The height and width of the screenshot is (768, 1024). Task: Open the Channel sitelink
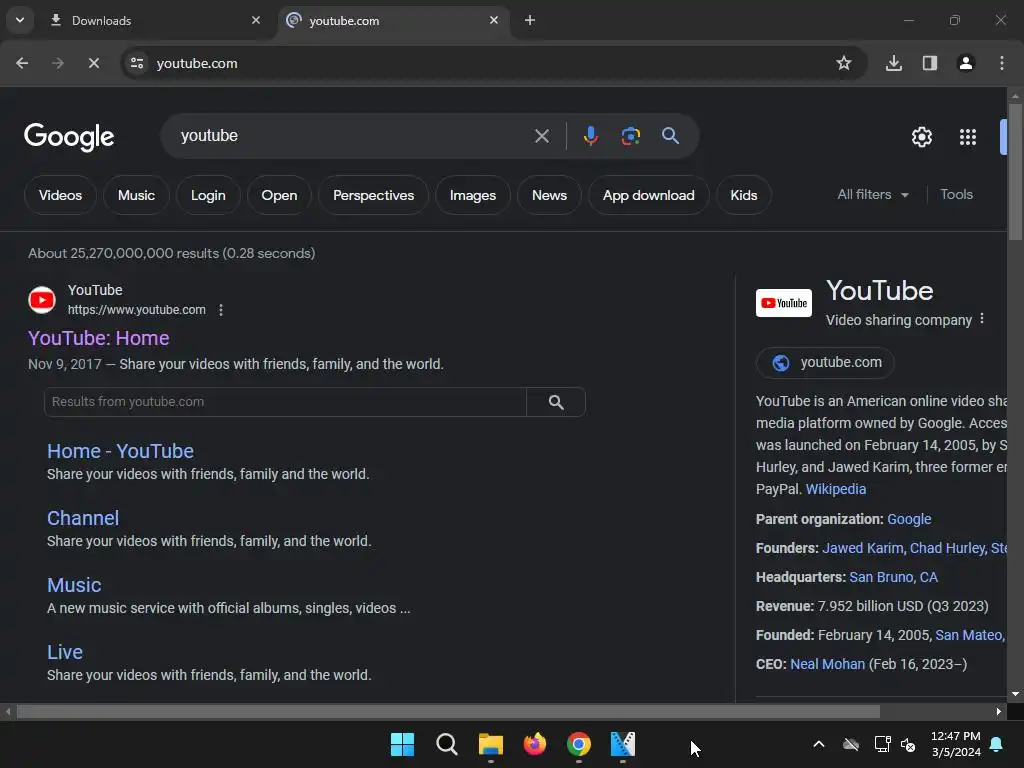(83, 519)
